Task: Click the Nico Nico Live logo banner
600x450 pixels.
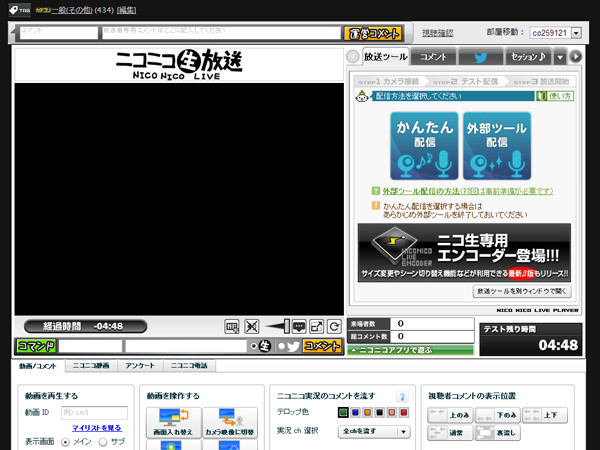Action: pos(179,64)
